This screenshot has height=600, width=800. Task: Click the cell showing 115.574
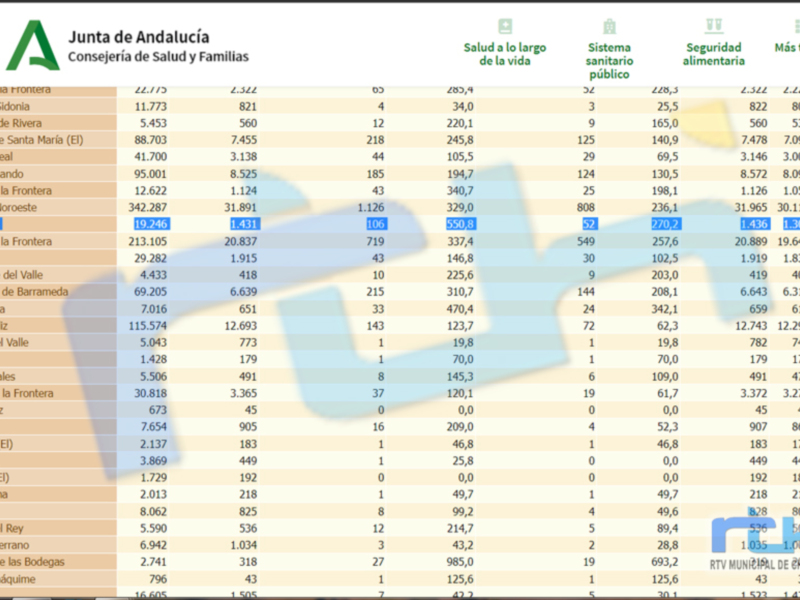(x=150, y=326)
